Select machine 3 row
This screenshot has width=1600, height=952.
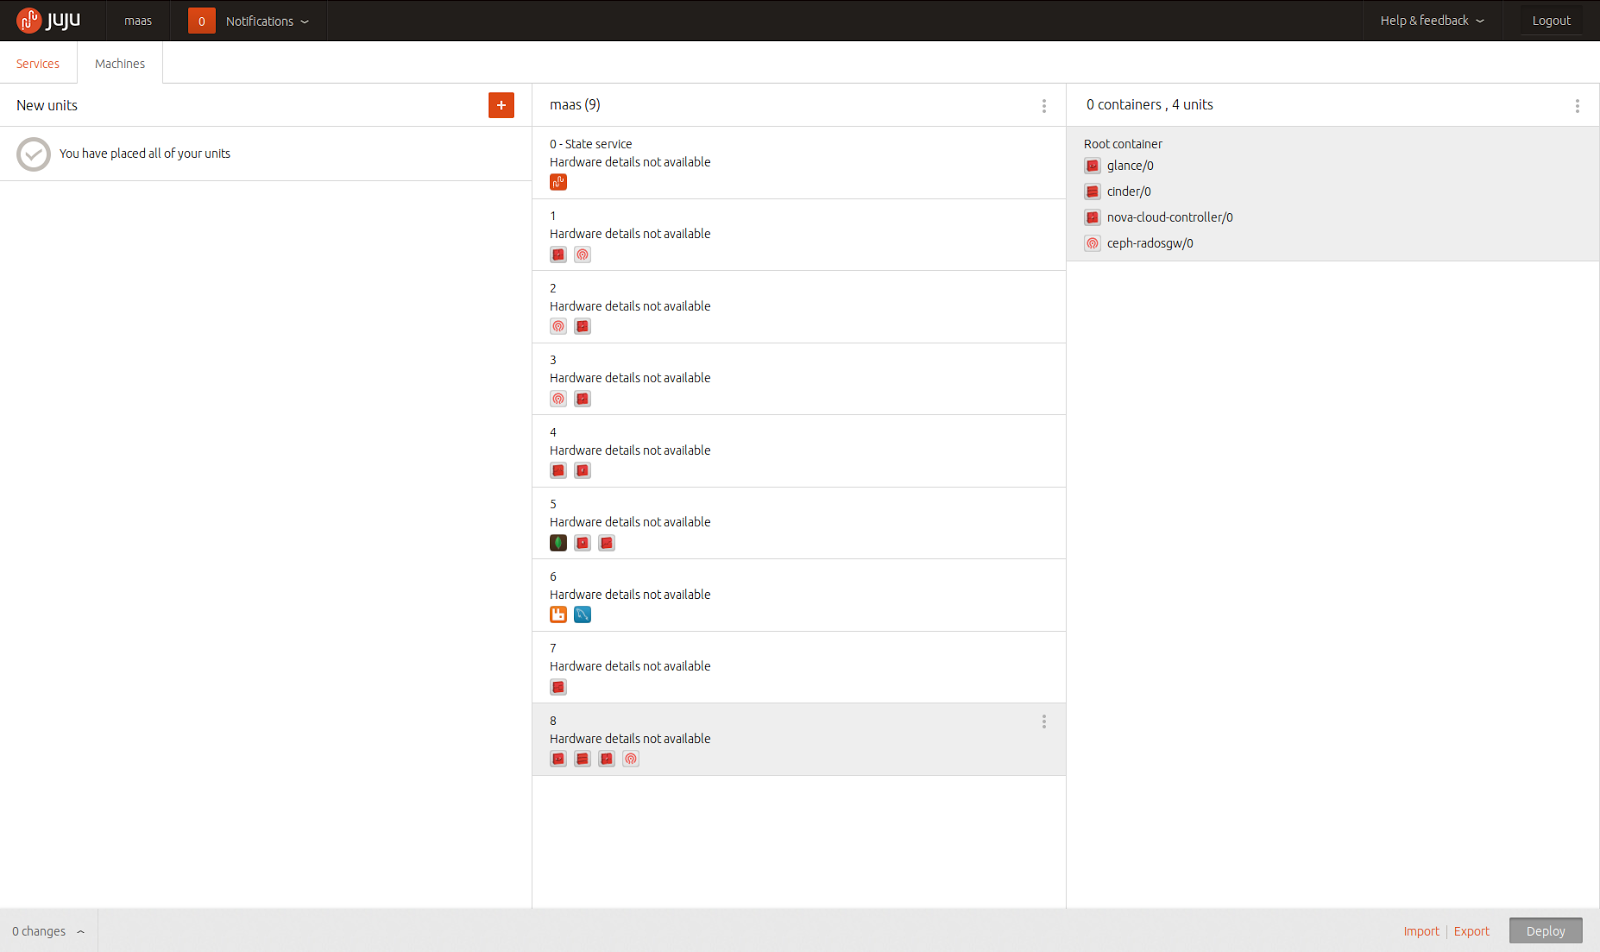coord(799,379)
